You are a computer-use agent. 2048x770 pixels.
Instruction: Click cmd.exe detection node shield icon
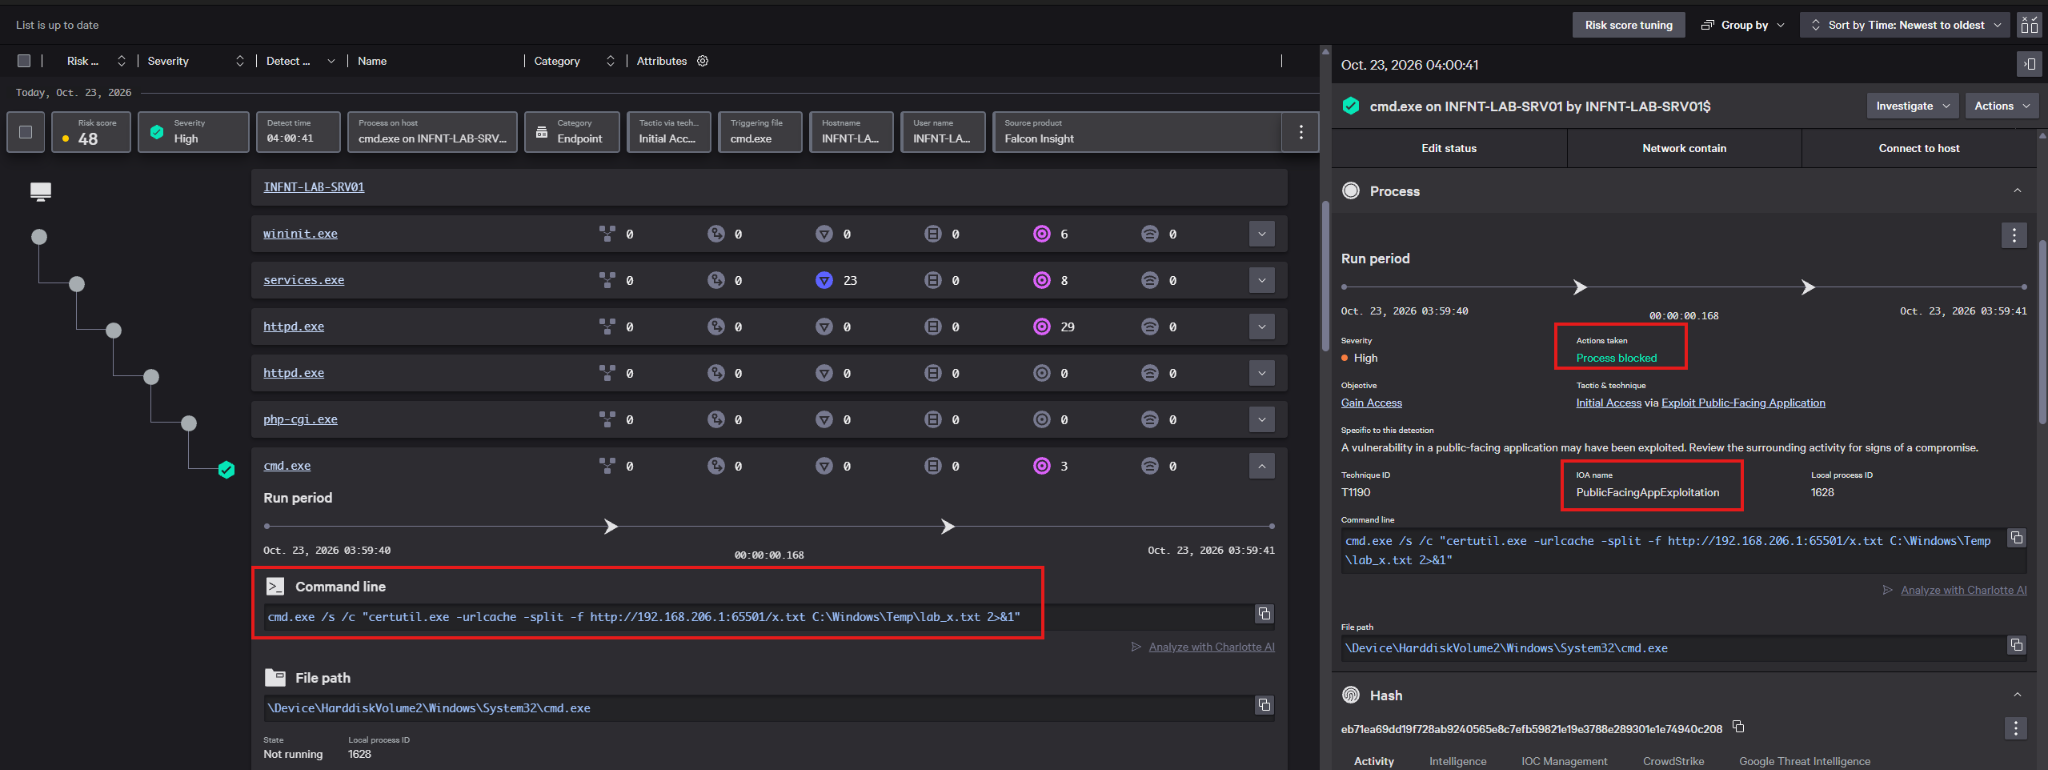(227, 470)
